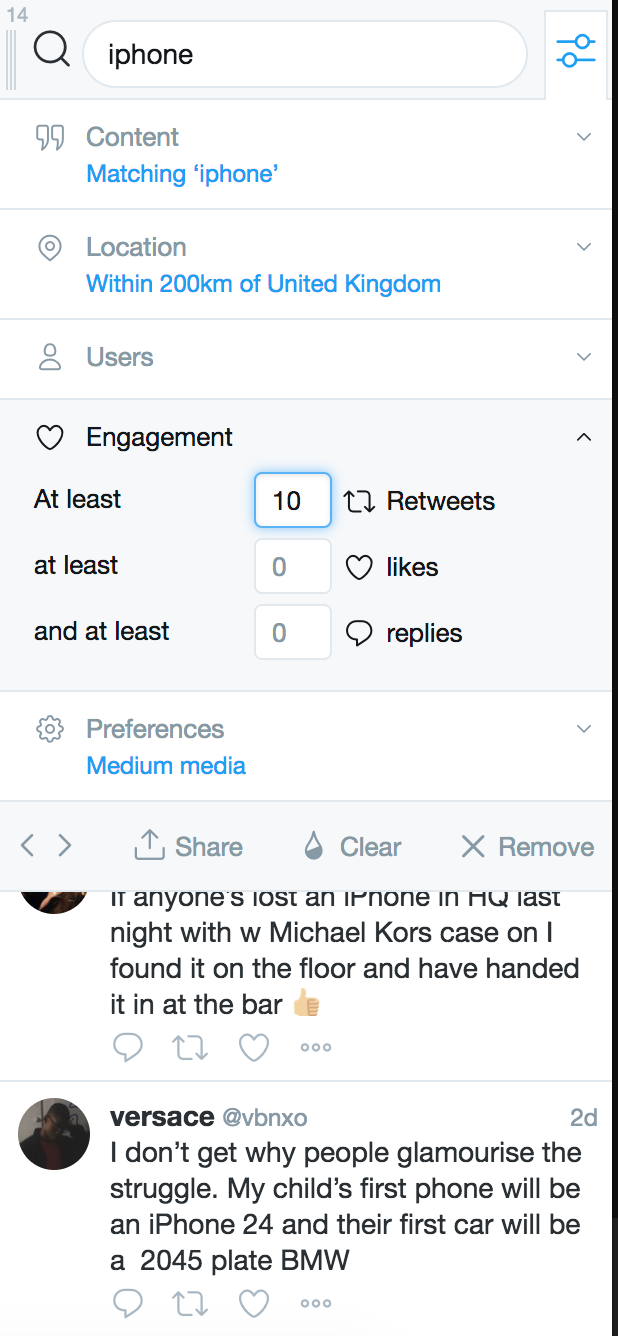The width and height of the screenshot is (618, 1336).
Task: Click the search magnifier icon
Action: click(51, 48)
